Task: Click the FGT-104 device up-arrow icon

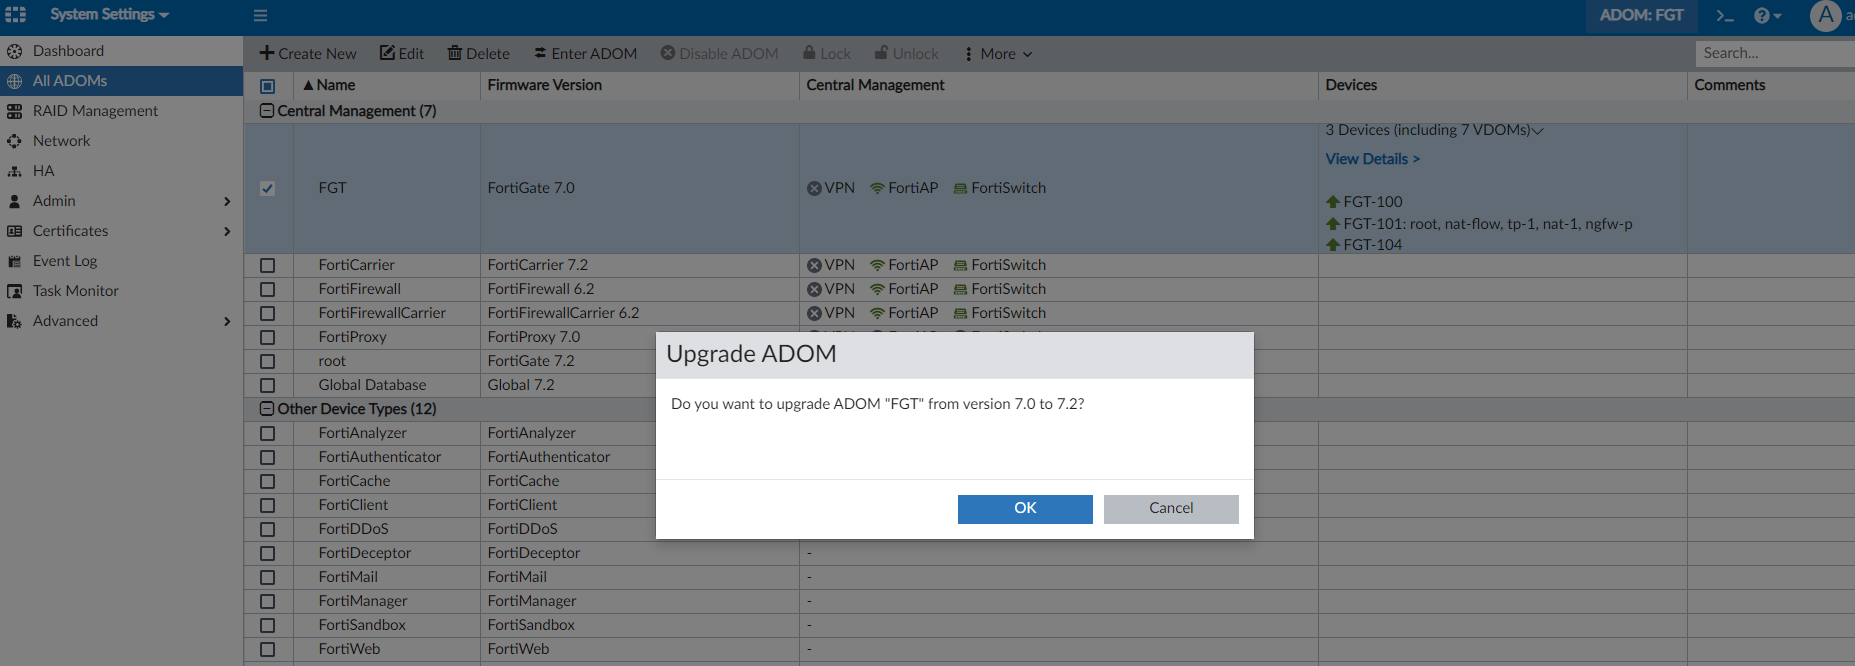Action: [1332, 245]
